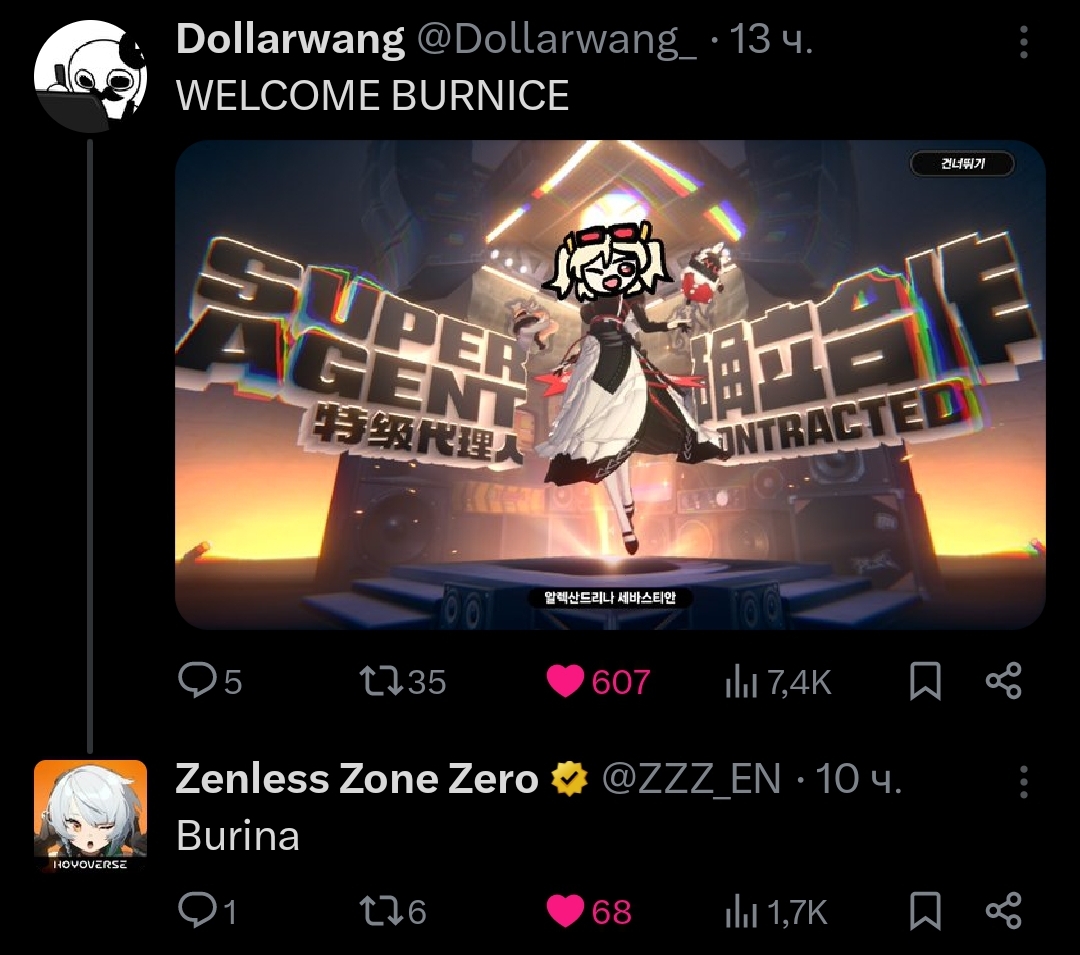This screenshot has width=1080, height=955.
Task: View analytics showing 7,4K views
Action: [778, 682]
